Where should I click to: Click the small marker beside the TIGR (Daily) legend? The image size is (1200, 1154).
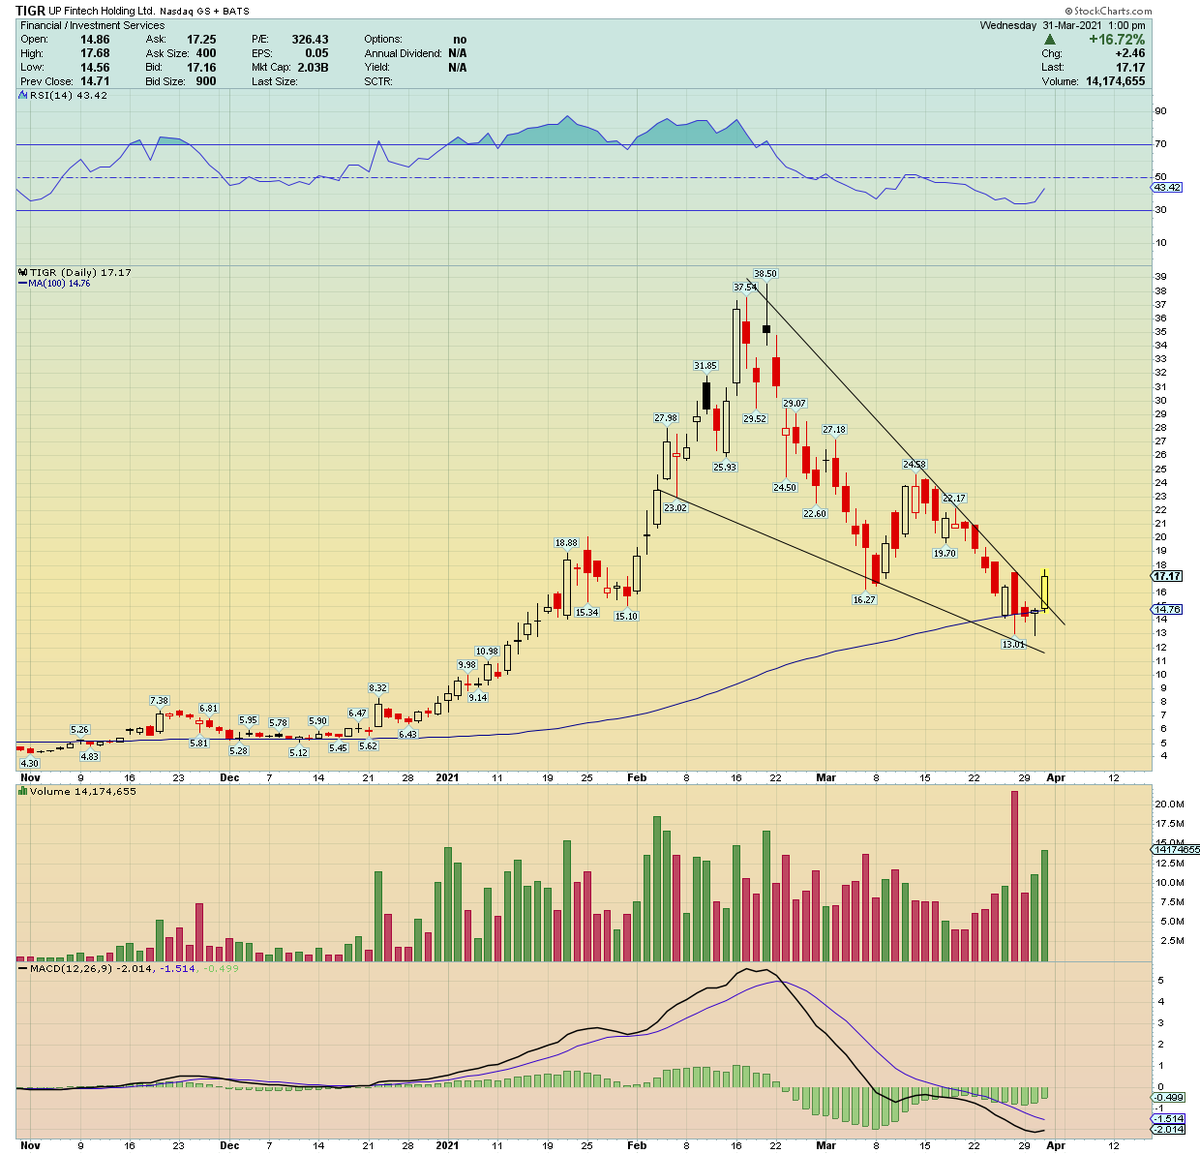point(22,272)
